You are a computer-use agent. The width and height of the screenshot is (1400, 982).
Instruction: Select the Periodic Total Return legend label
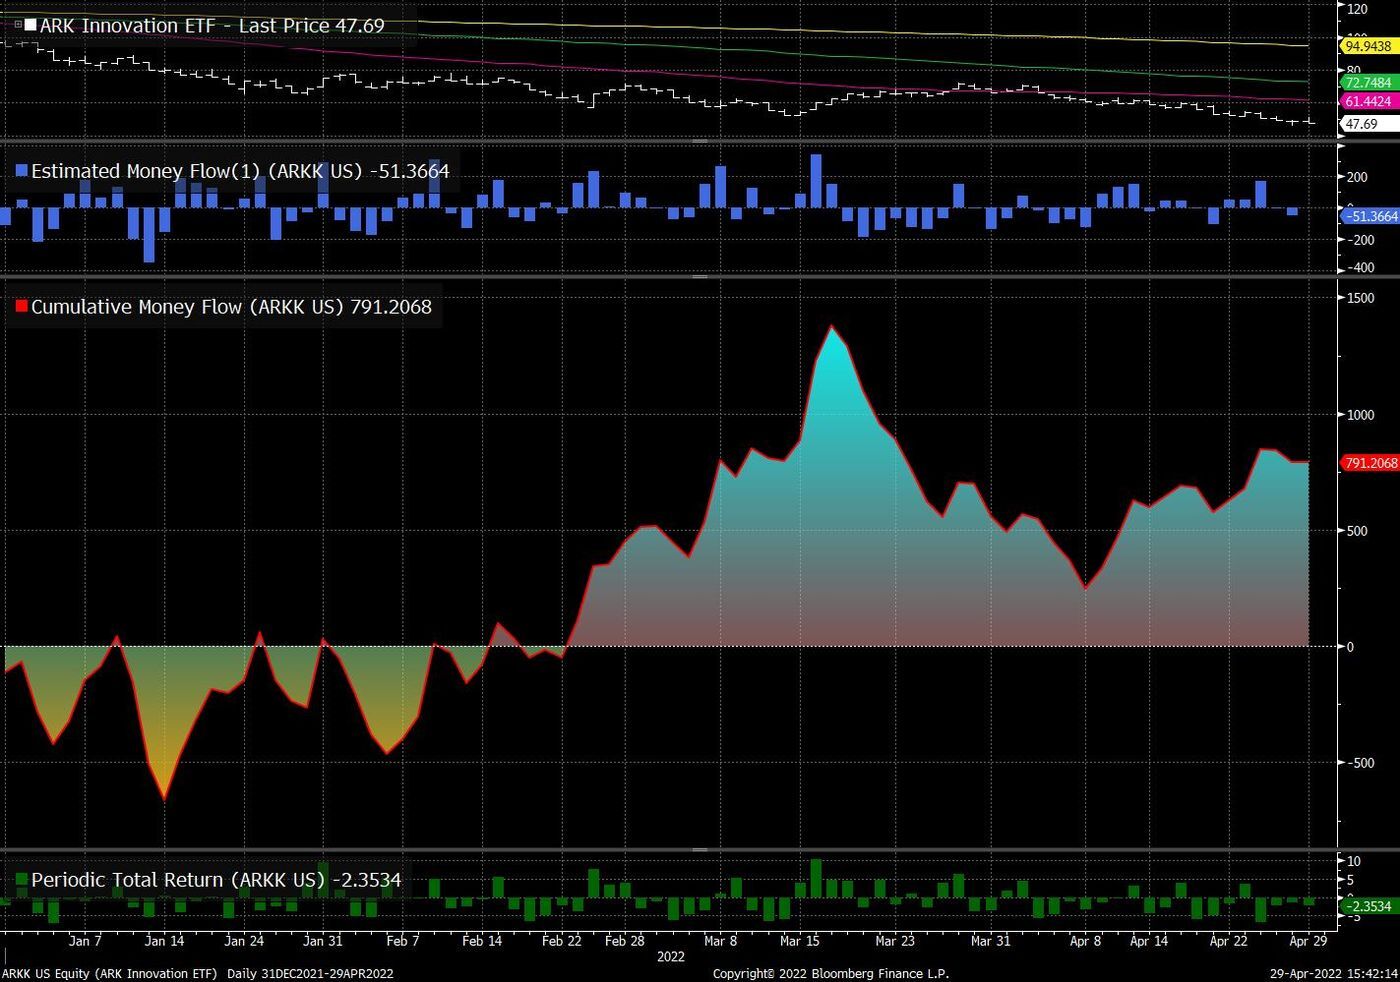(x=216, y=880)
